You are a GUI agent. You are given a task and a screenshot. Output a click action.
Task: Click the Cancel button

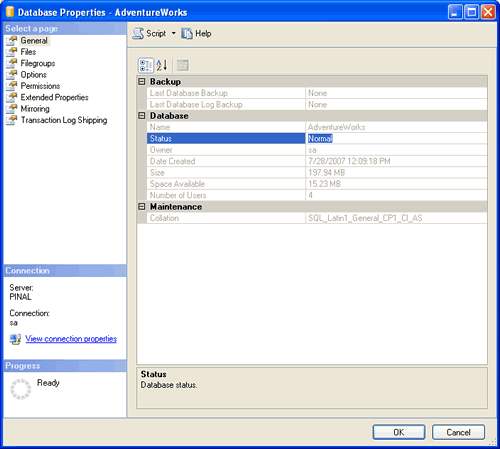pos(458,432)
